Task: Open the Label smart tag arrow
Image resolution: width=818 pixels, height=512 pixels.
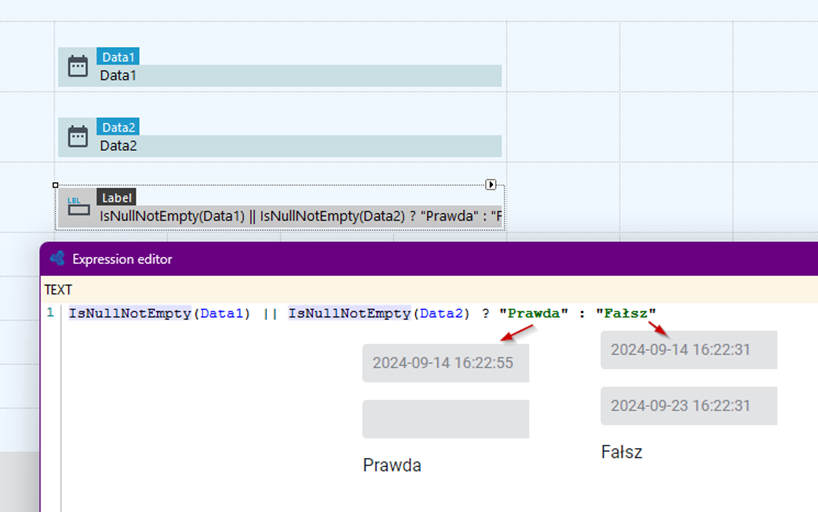Action: pyautogui.click(x=490, y=184)
